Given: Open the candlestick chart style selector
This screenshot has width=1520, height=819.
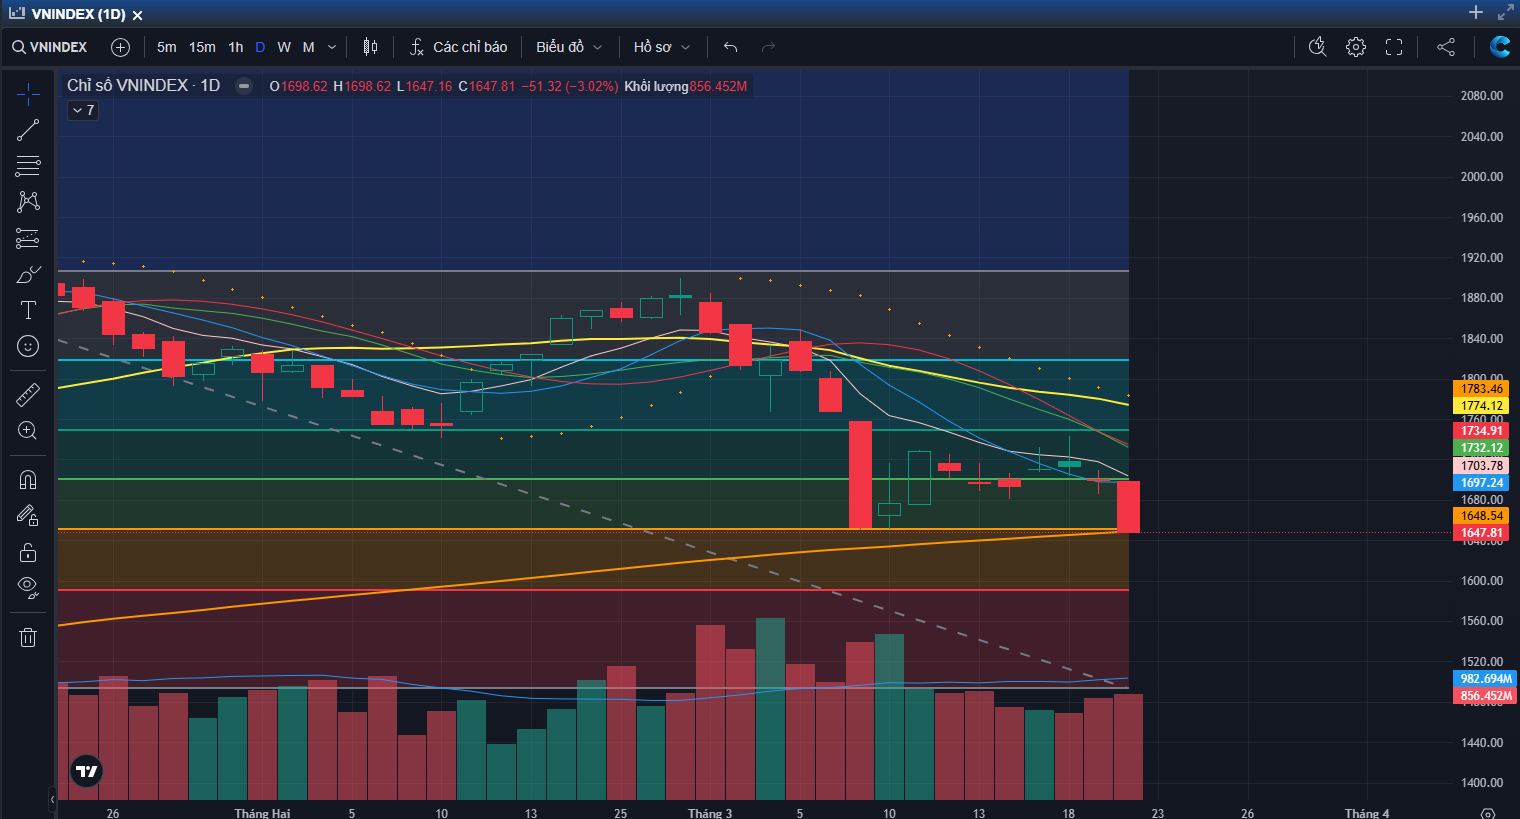Looking at the screenshot, I should coord(370,47).
